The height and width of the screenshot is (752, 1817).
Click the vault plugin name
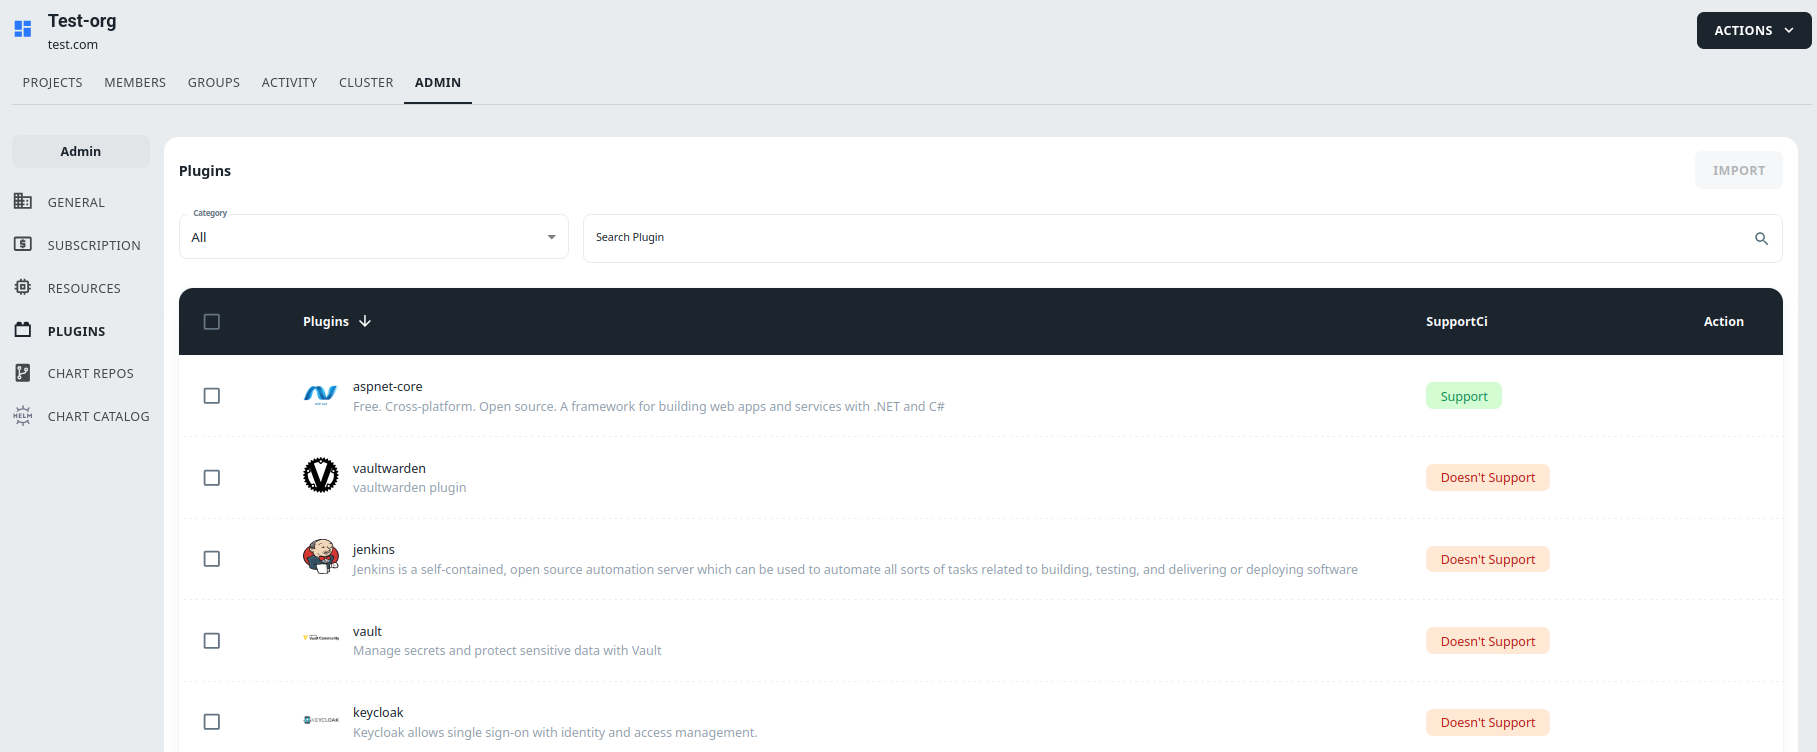(x=367, y=631)
